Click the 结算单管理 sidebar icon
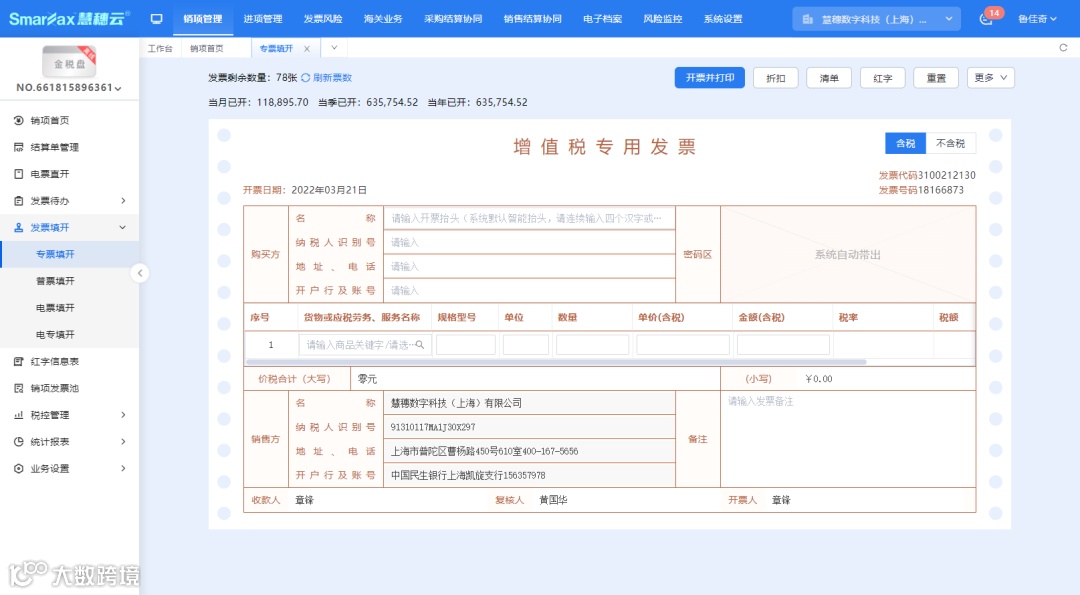The width and height of the screenshot is (1080, 595). click(19, 147)
